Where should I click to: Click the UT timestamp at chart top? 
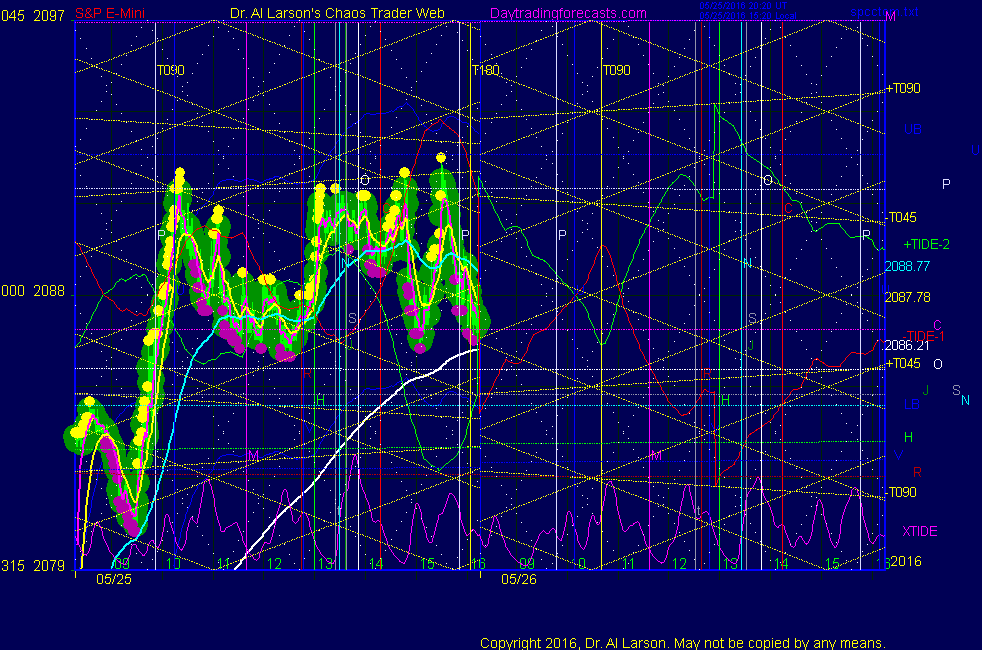[743, 6]
